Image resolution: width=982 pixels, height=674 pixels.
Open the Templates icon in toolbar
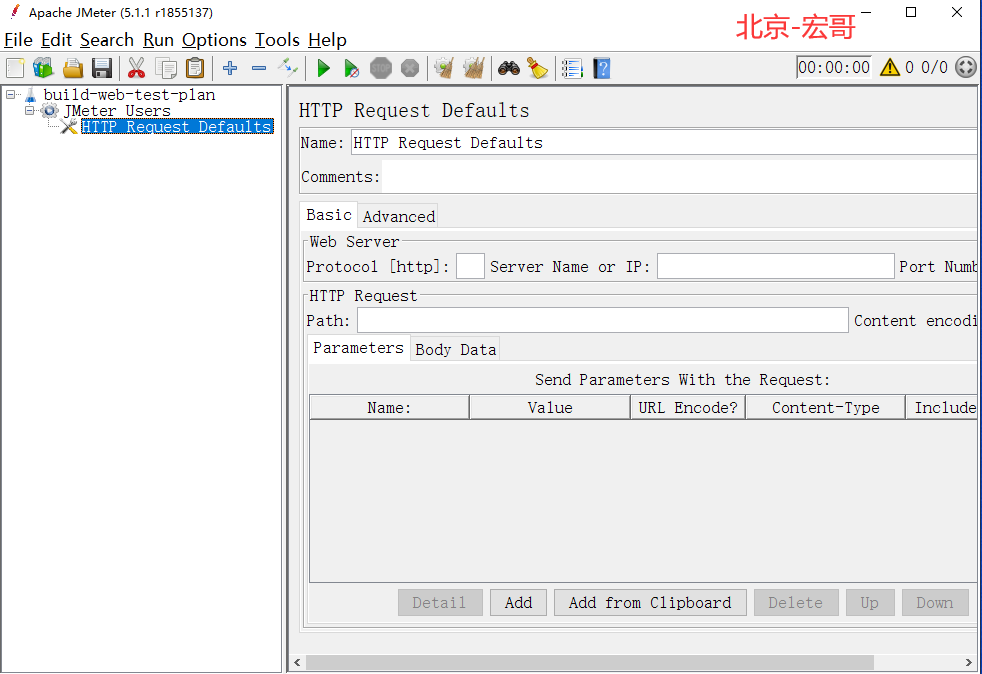43,68
